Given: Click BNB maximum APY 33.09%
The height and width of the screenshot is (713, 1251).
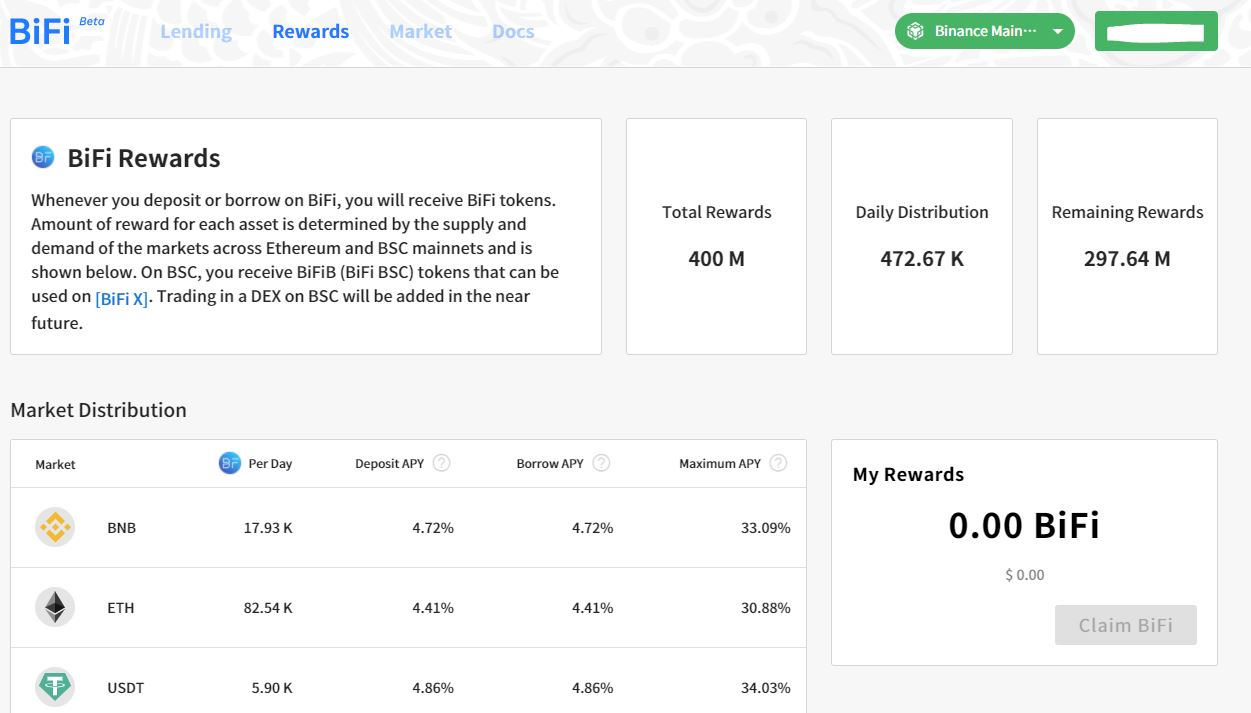Looking at the screenshot, I should [765, 527].
